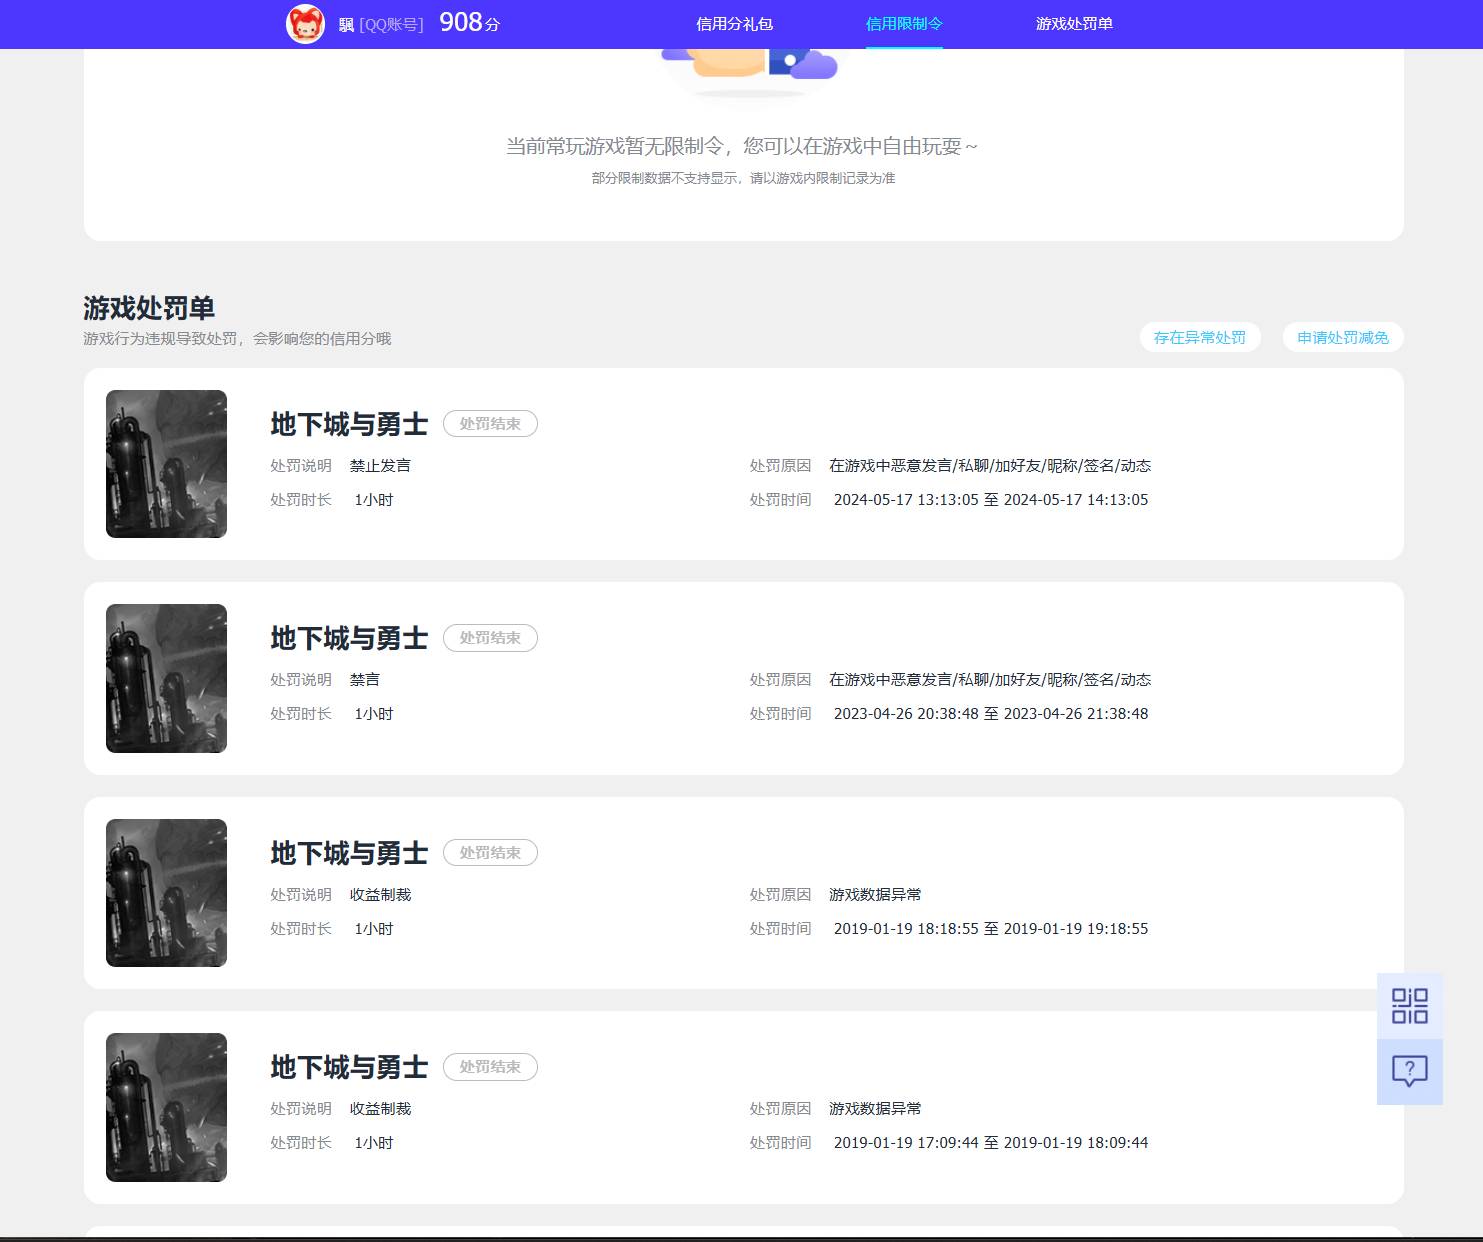Go to the 游戏处罚单 tab
Screen dimensions: 1483x1242
click(1073, 24)
